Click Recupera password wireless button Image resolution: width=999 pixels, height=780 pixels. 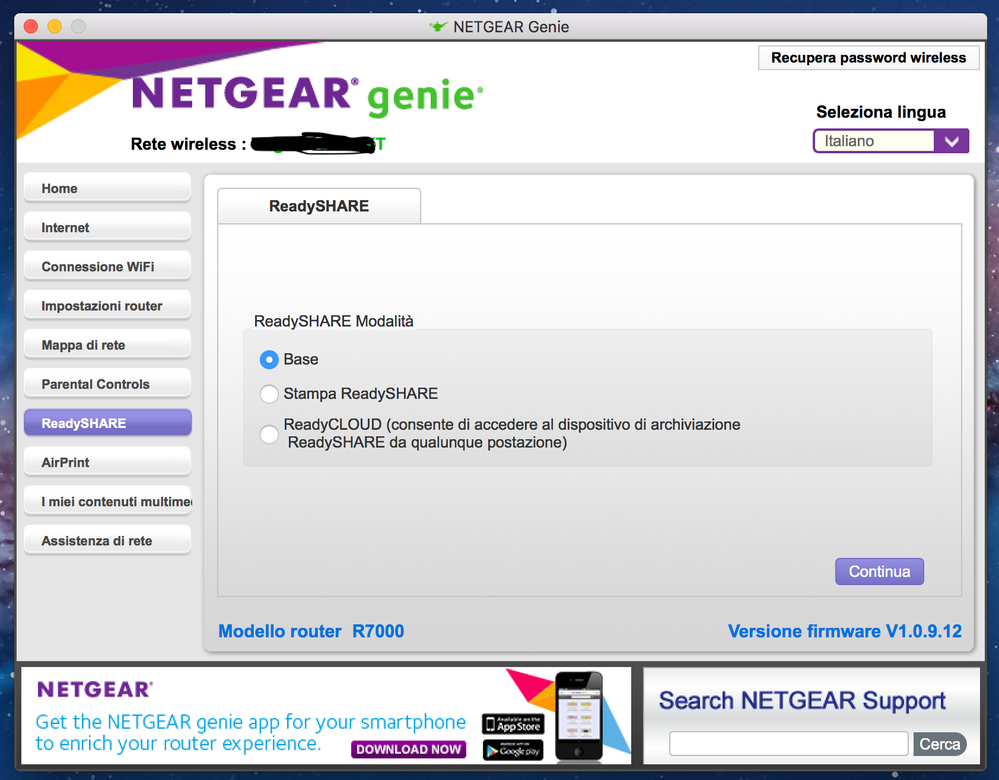tap(868, 58)
